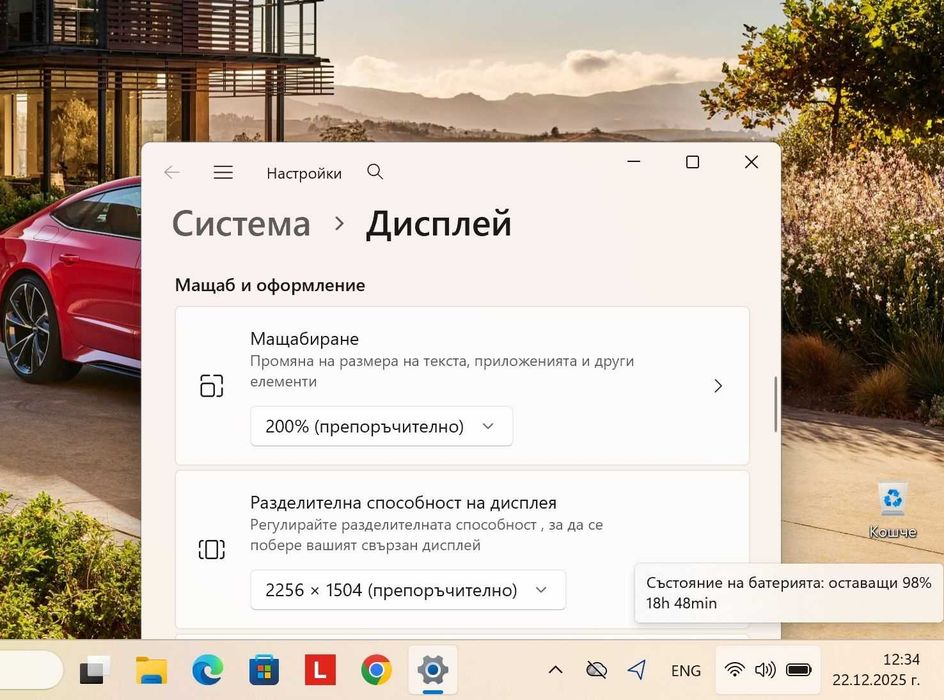Click the Settings window vertical scrollbar
The image size is (944, 700).
[x=775, y=404]
